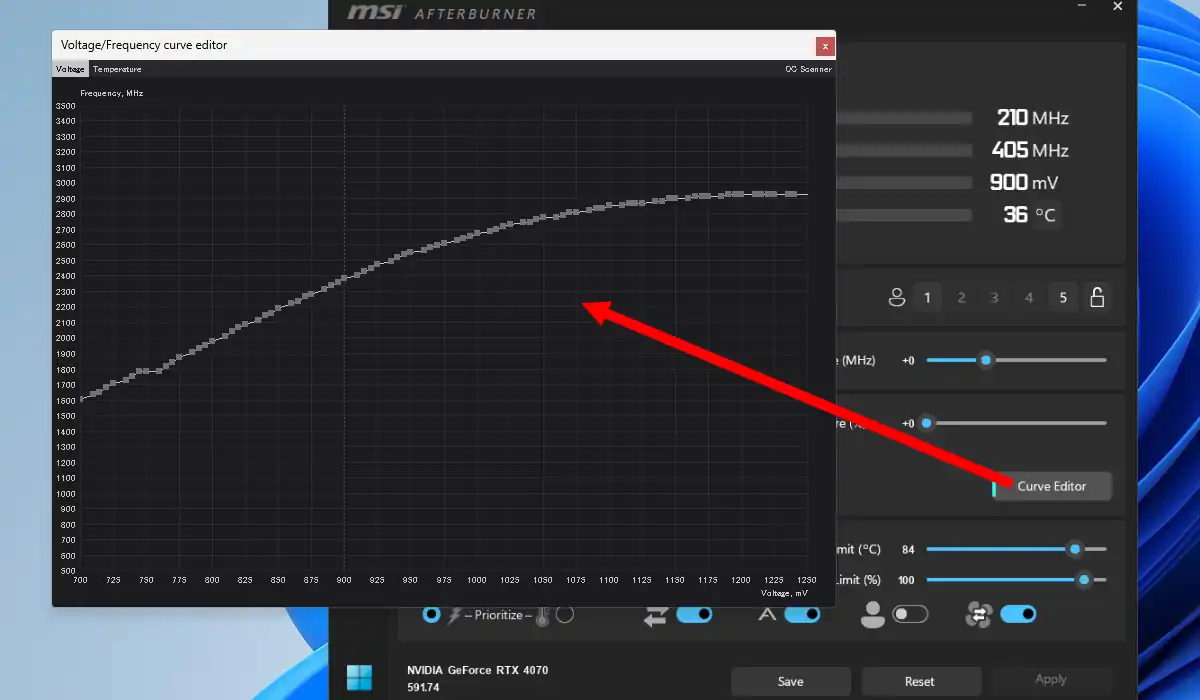Turn off toggle beside swap arrows
The image size is (1200, 700).
694,614
